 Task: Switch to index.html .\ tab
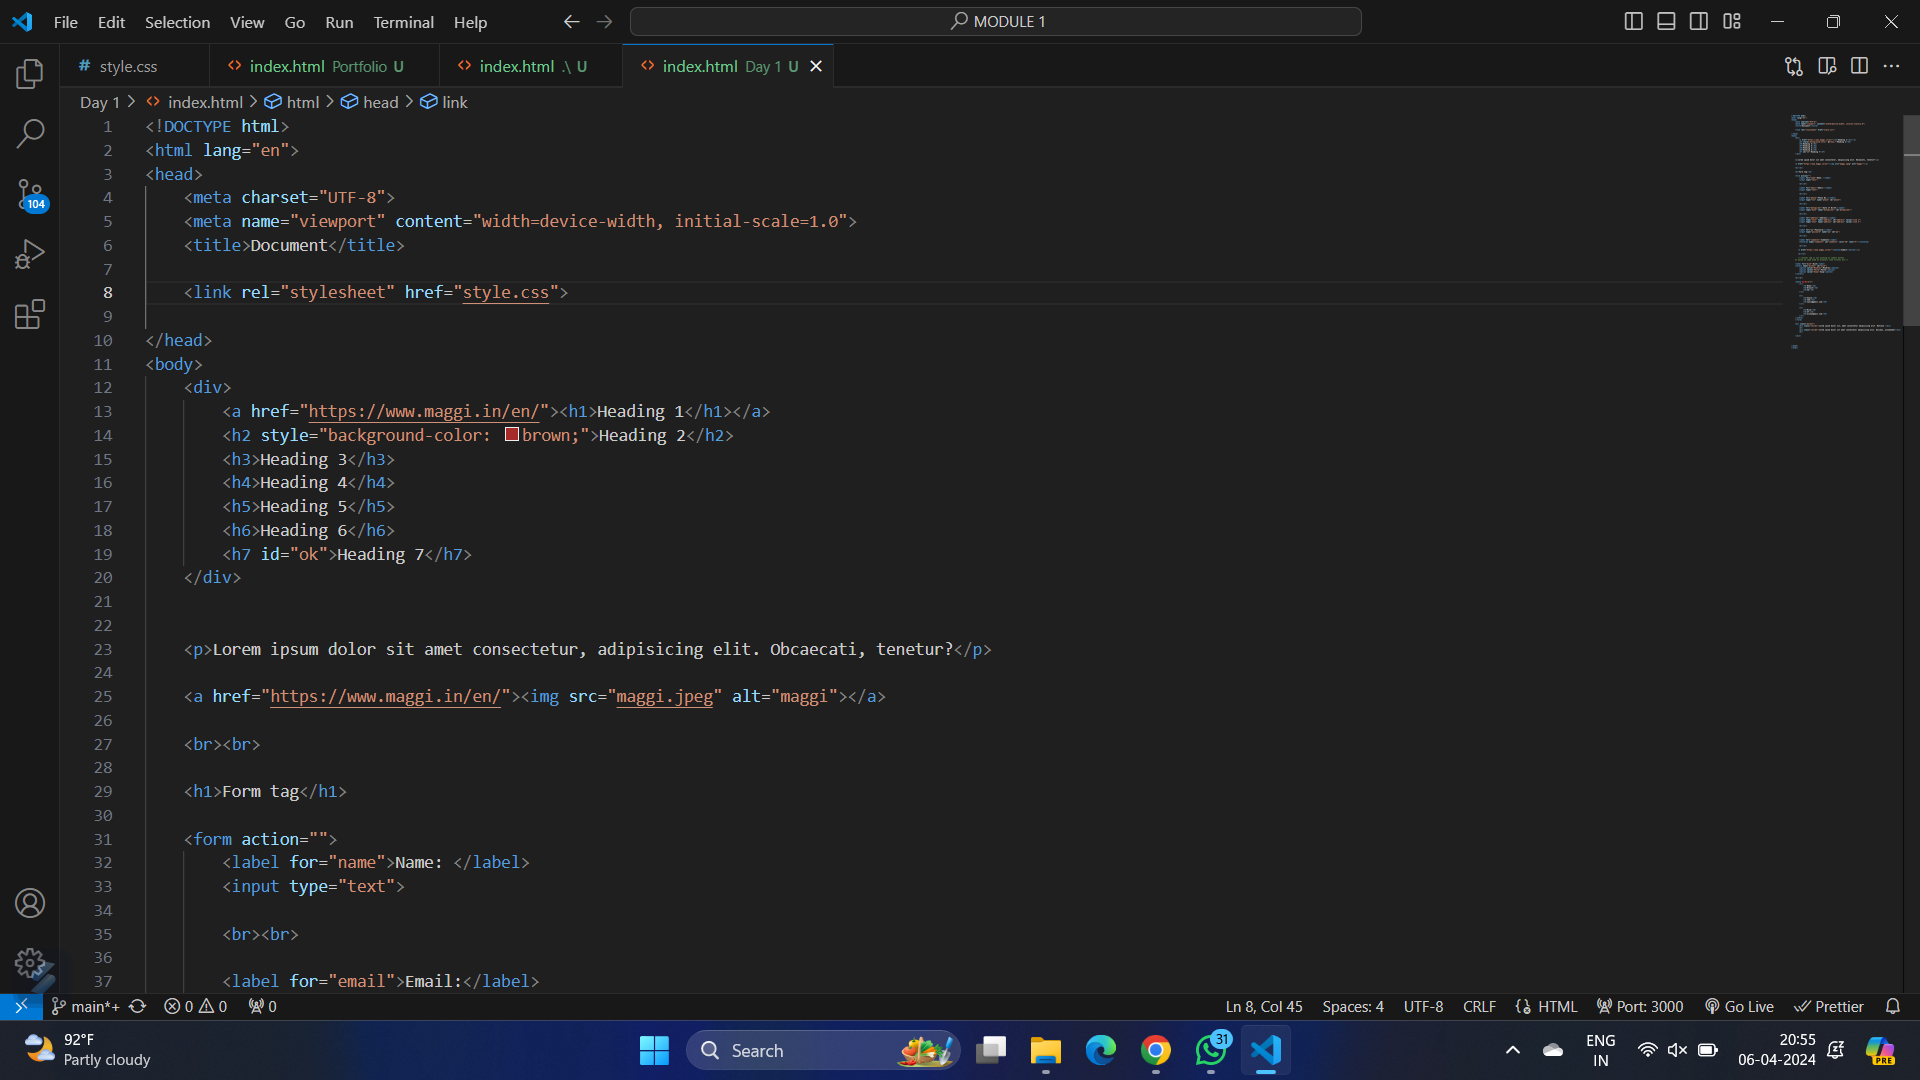(531, 66)
